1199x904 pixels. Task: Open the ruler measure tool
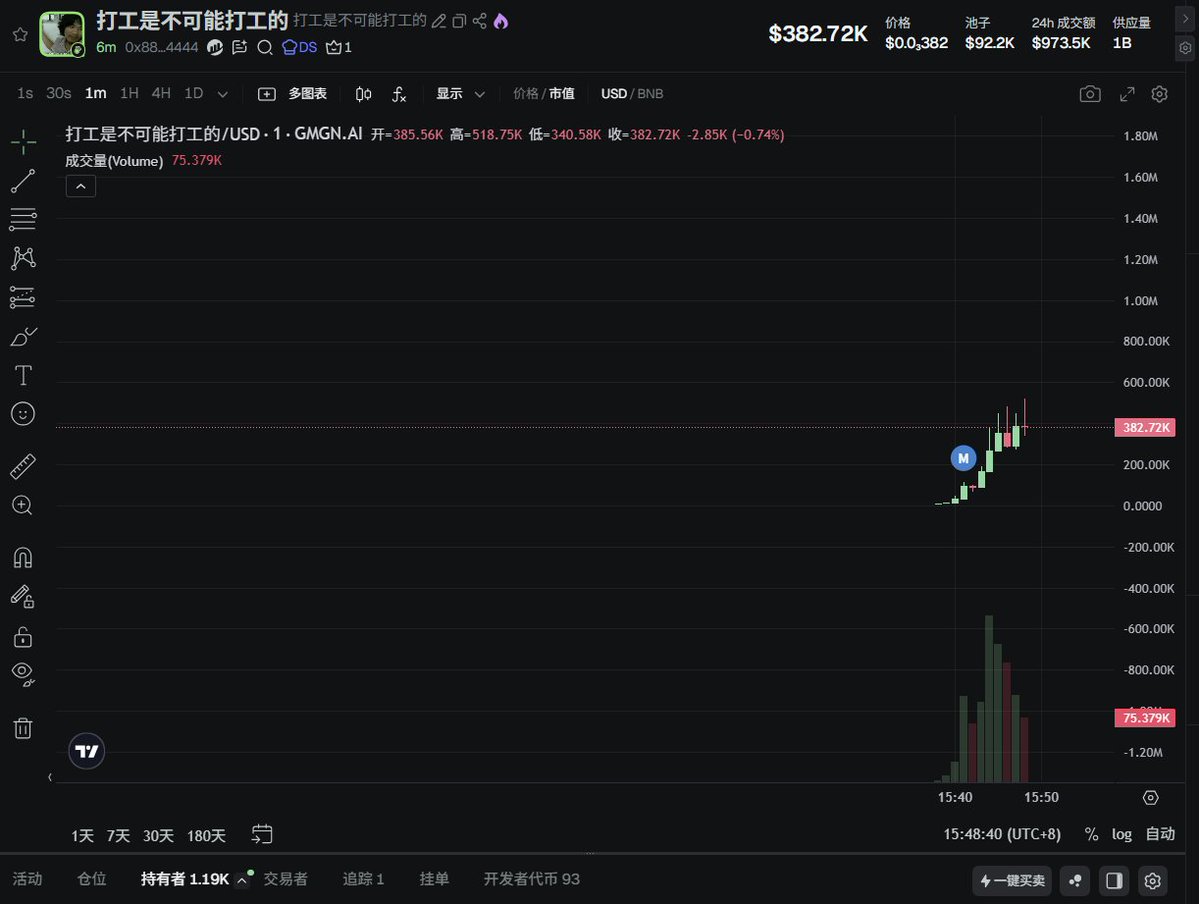coord(23,466)
